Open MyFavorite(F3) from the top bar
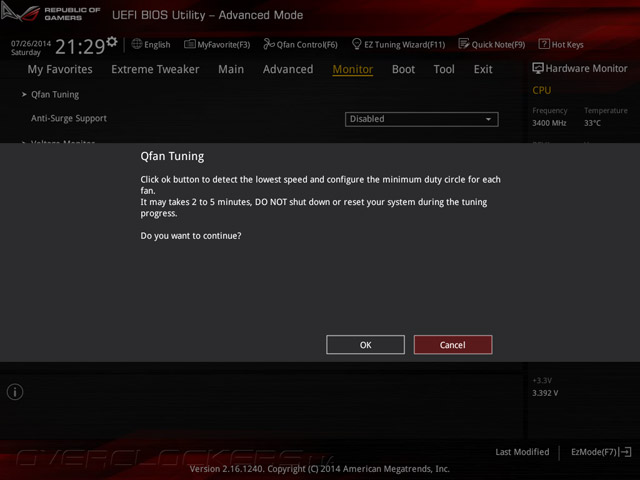 217,44
